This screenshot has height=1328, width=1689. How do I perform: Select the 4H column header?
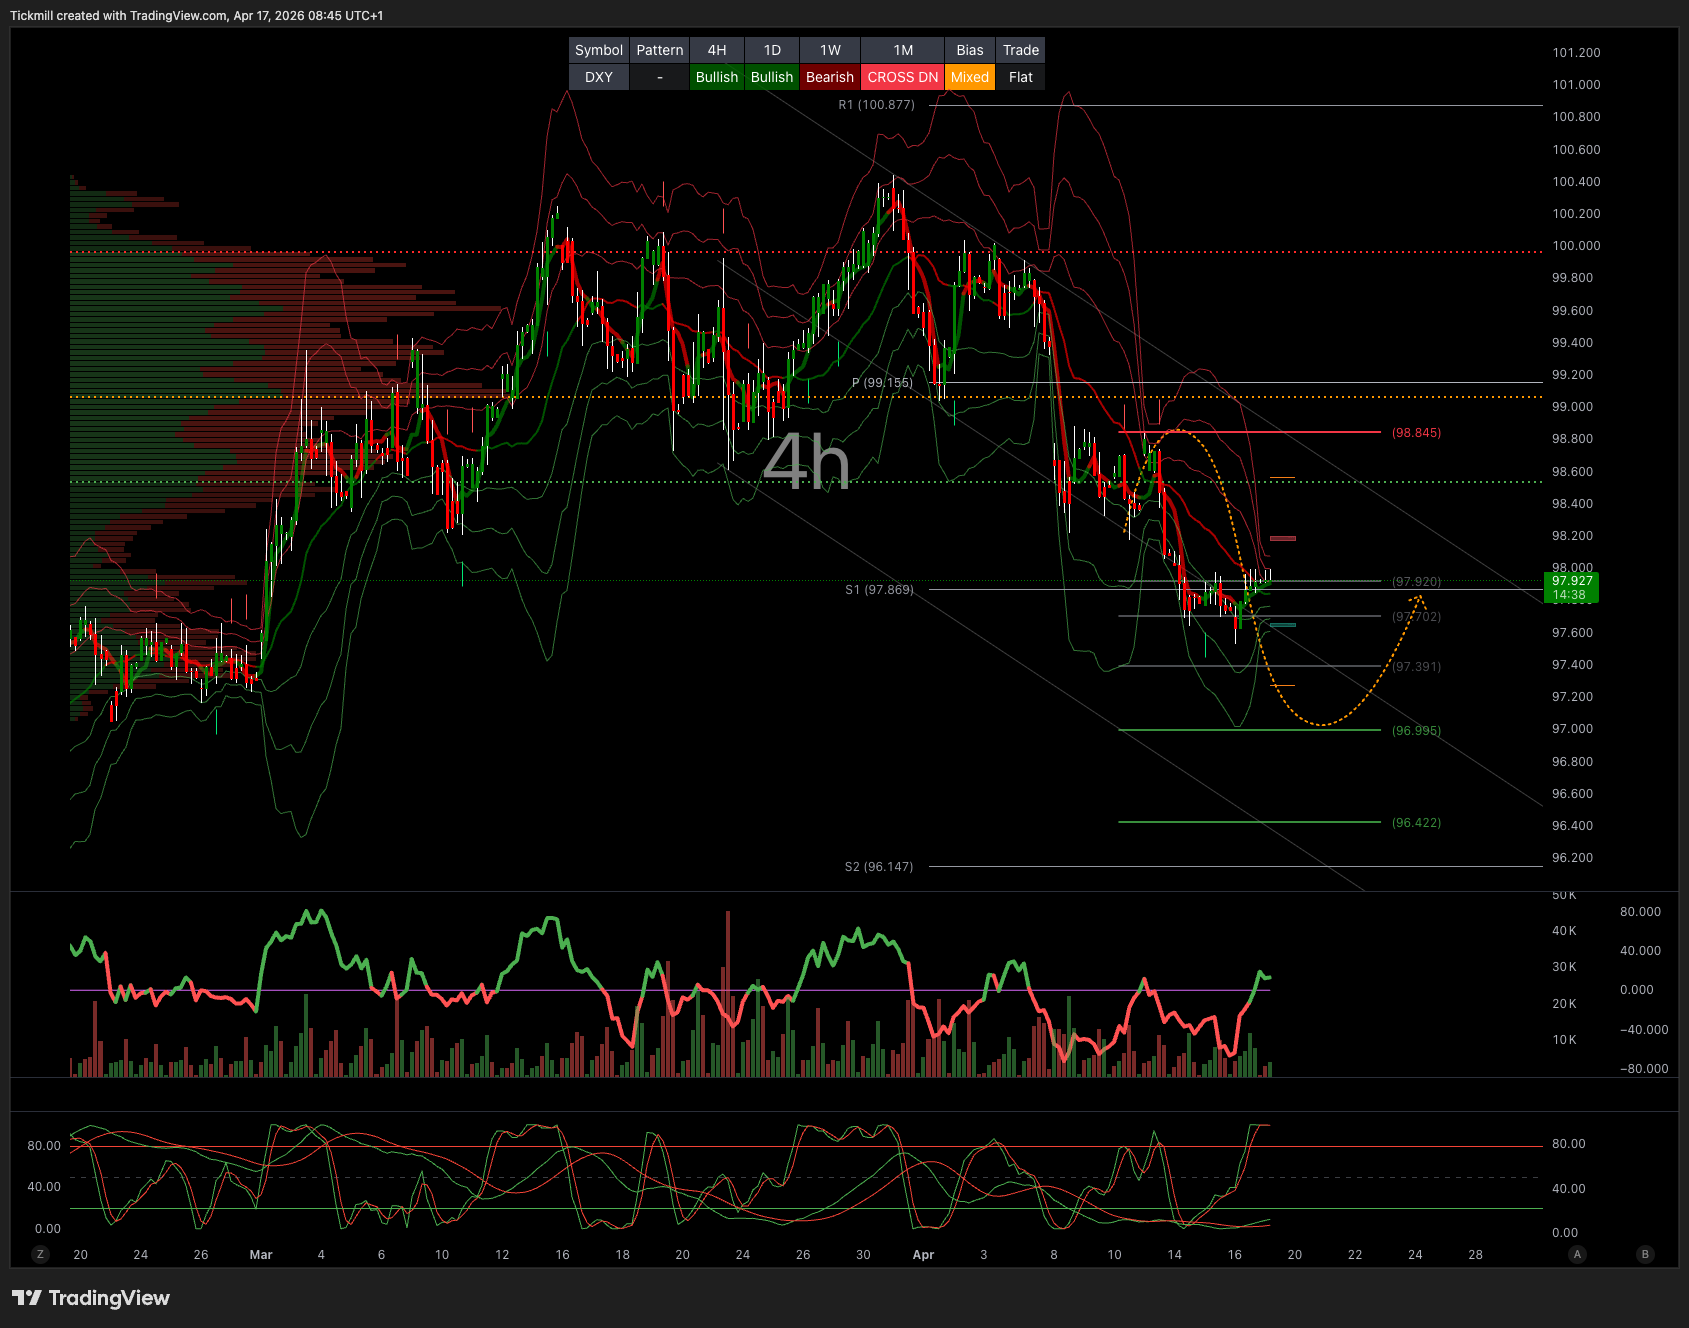click(717, 50)
